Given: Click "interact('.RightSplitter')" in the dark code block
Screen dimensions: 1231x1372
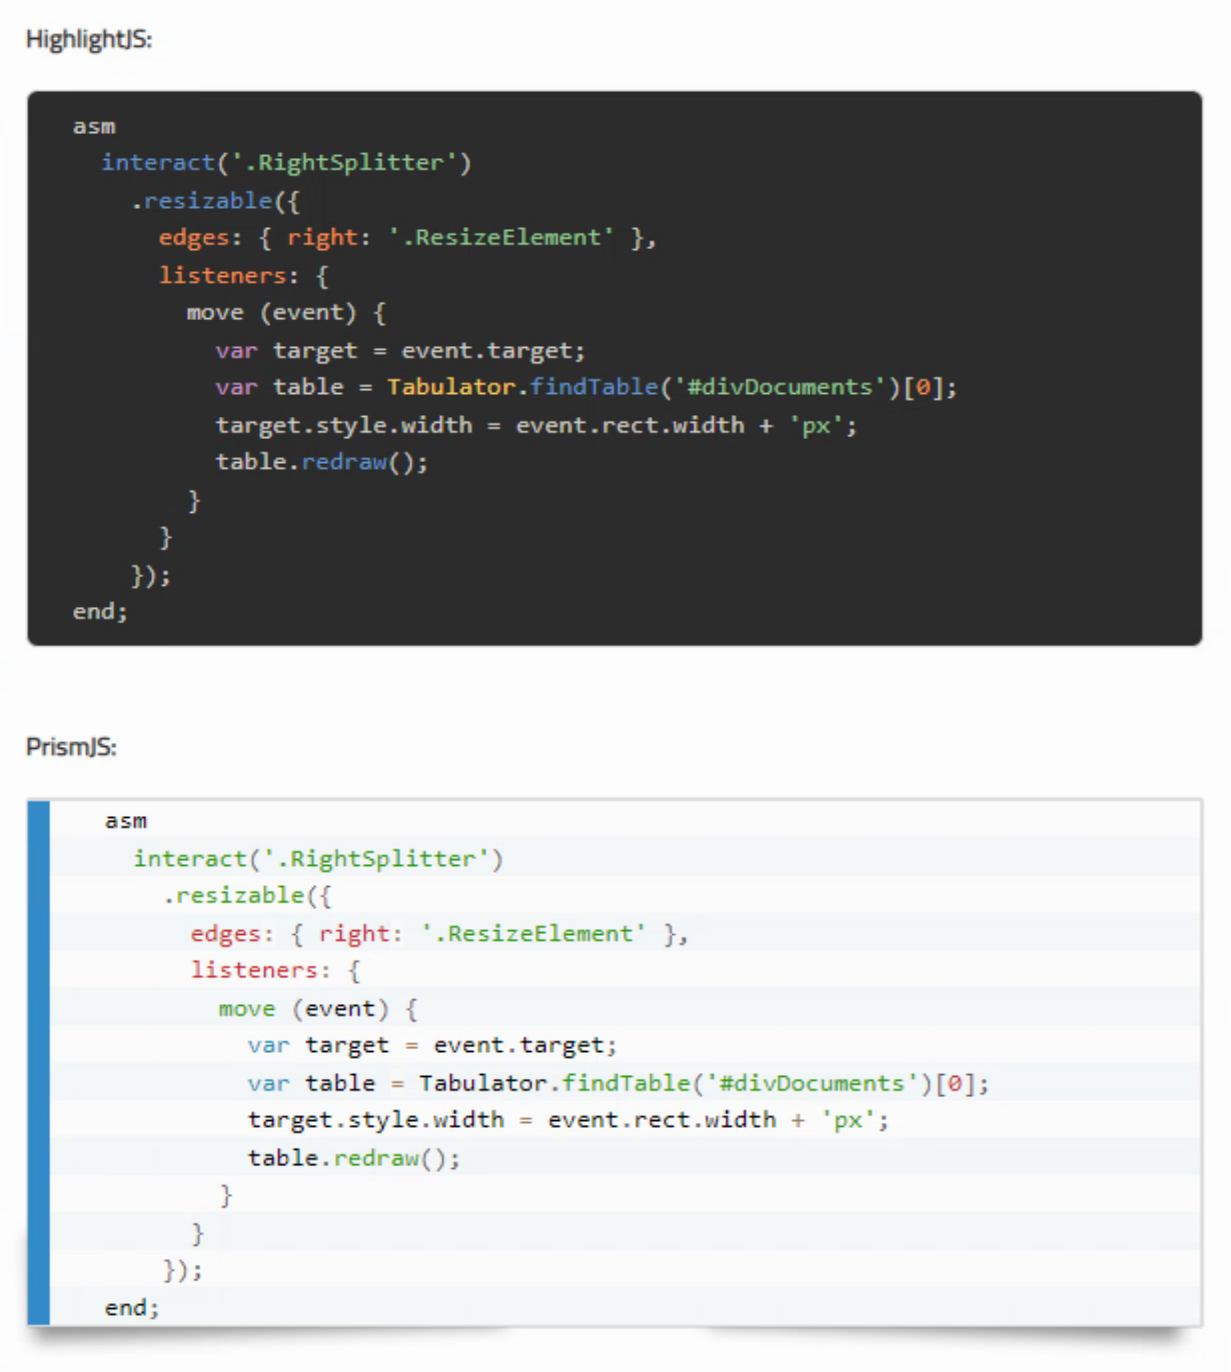Looking at the screenshot, I should (x=286, y=163).
